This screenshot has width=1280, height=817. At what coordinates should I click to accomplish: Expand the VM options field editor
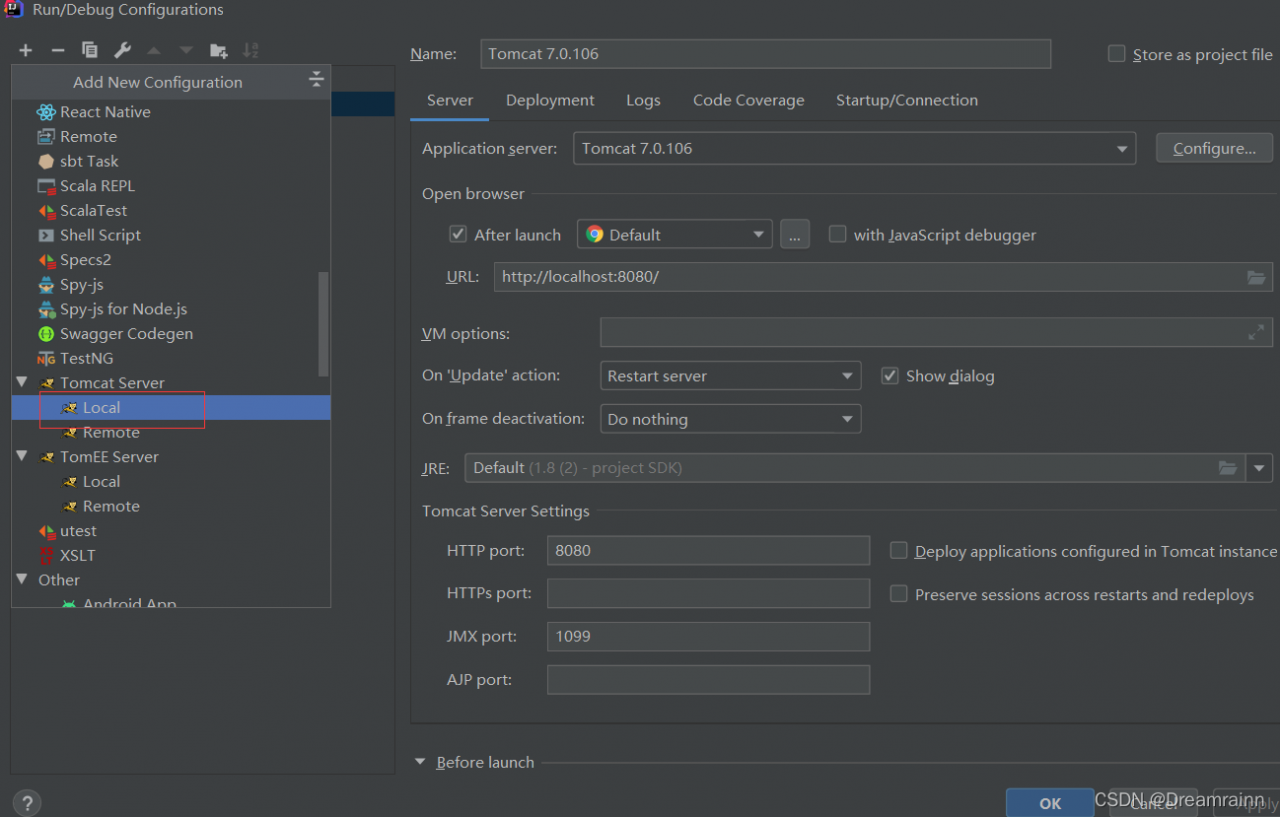pyautogui.click(x=1256, y=333)
